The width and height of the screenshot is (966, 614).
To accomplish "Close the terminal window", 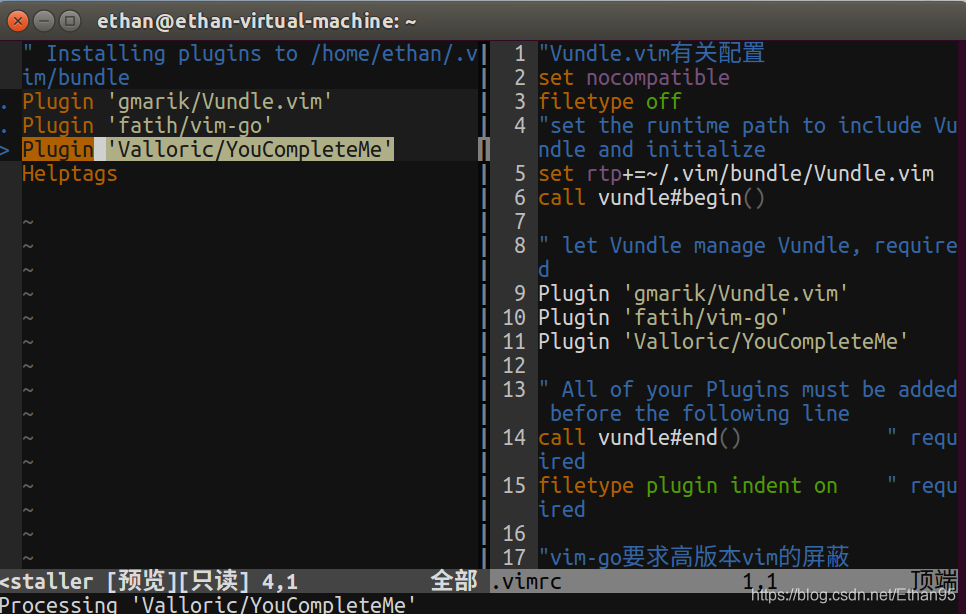I will (18, 22).
